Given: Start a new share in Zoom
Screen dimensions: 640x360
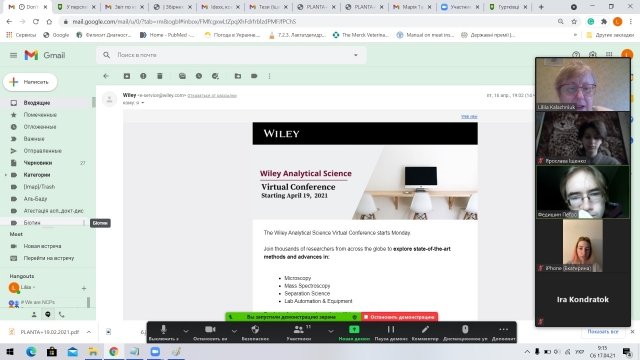Looking at the screenshot, I should tap(354, 332).
